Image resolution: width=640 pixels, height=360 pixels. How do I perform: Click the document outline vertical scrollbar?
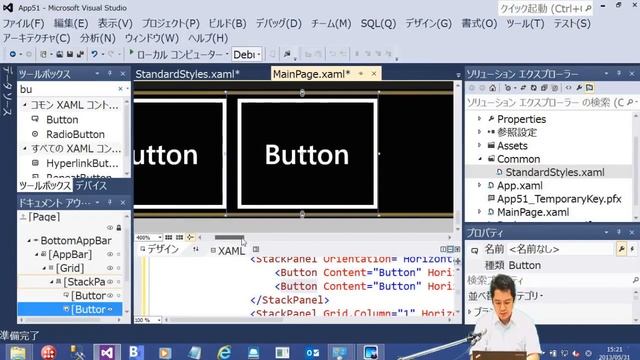coord(127,263)
